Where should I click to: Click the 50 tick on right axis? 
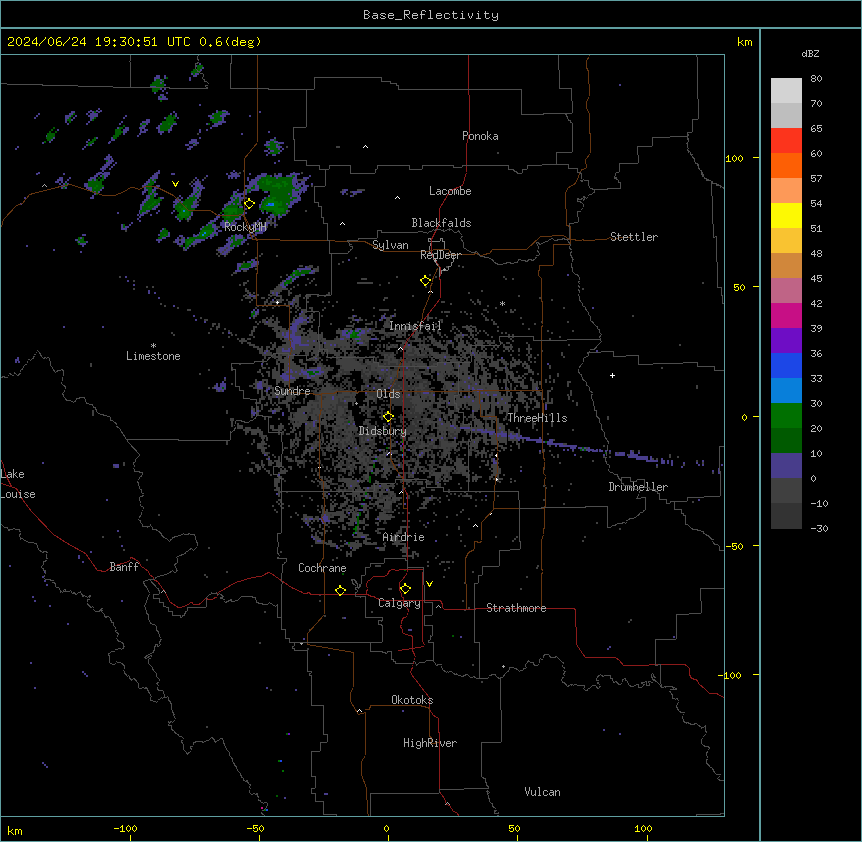[739, 287]
